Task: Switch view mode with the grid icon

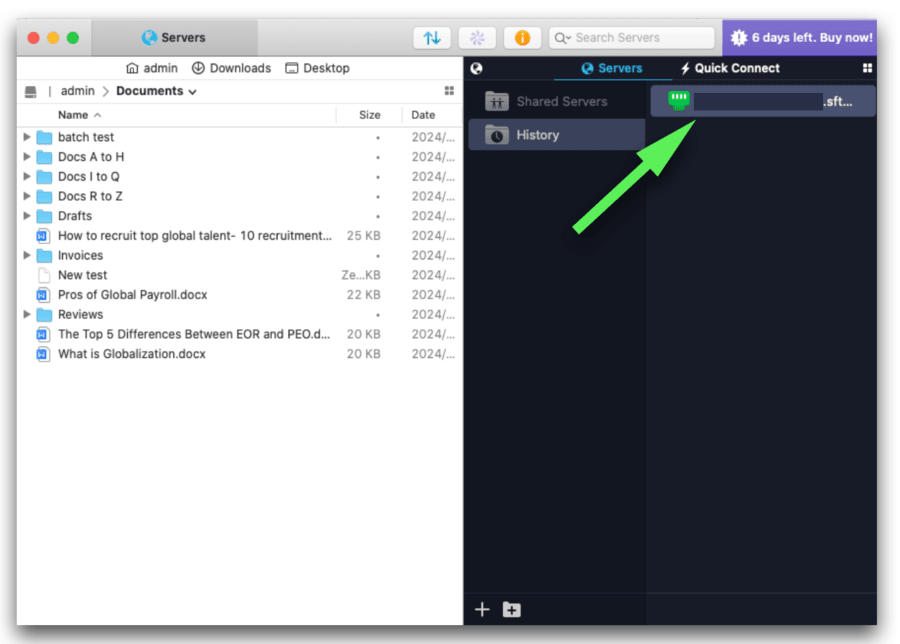Action: tap(449, 91)
